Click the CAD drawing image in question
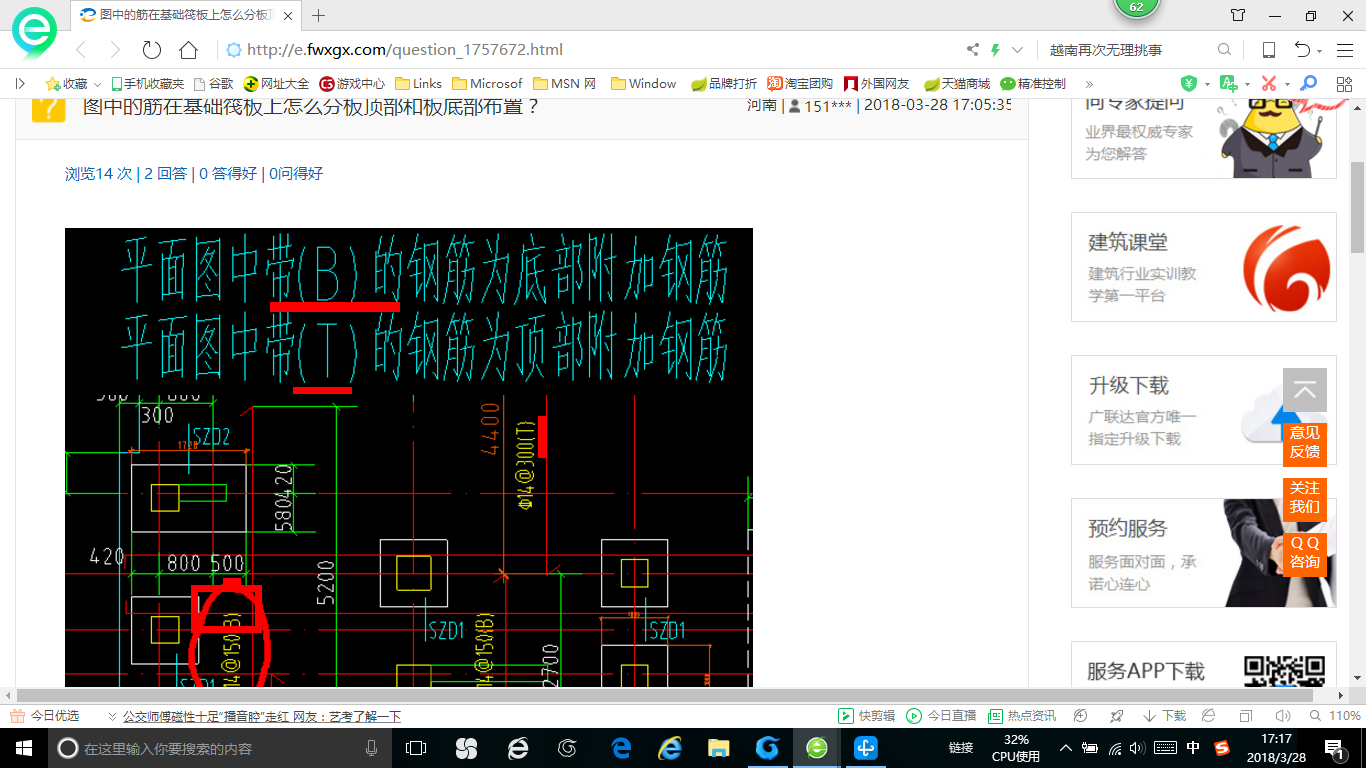The height and width of the screenshot is (768, 1366). (409, 458)
